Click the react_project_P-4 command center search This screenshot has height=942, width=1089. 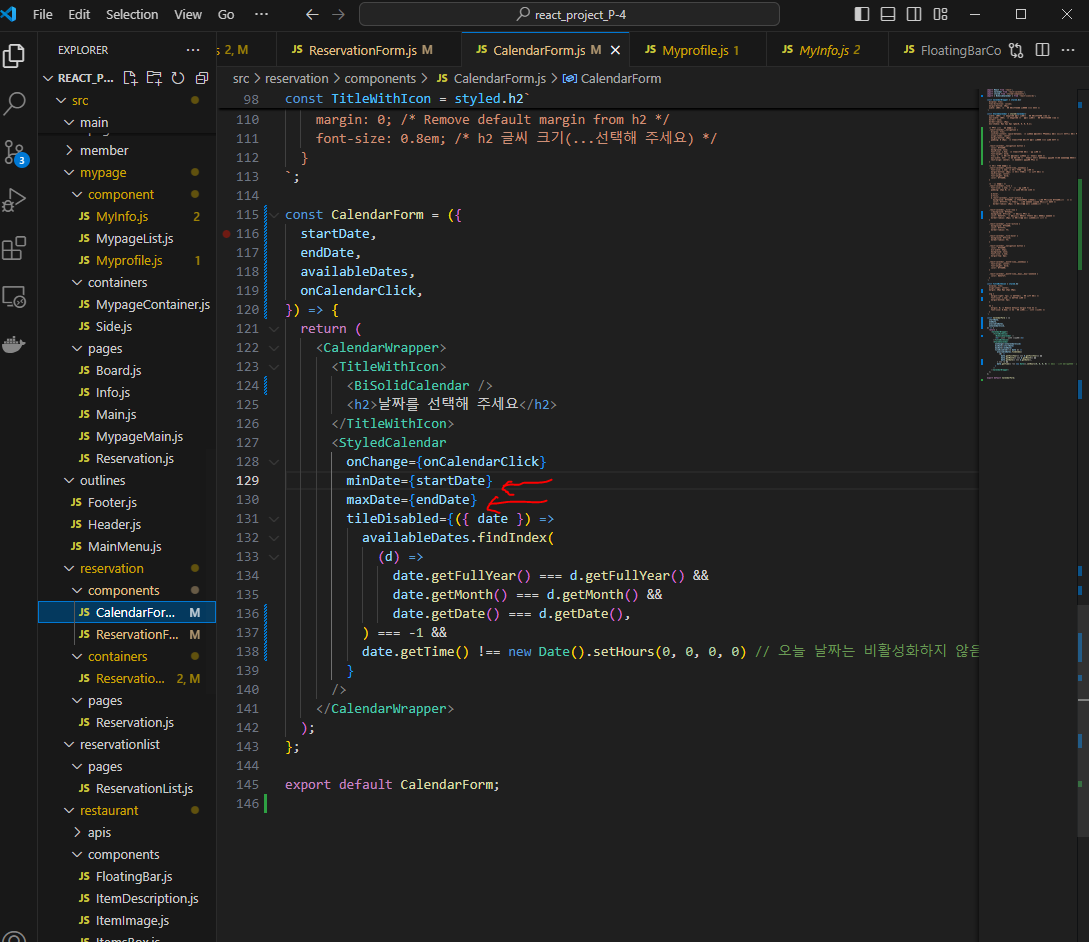[570, 15]
